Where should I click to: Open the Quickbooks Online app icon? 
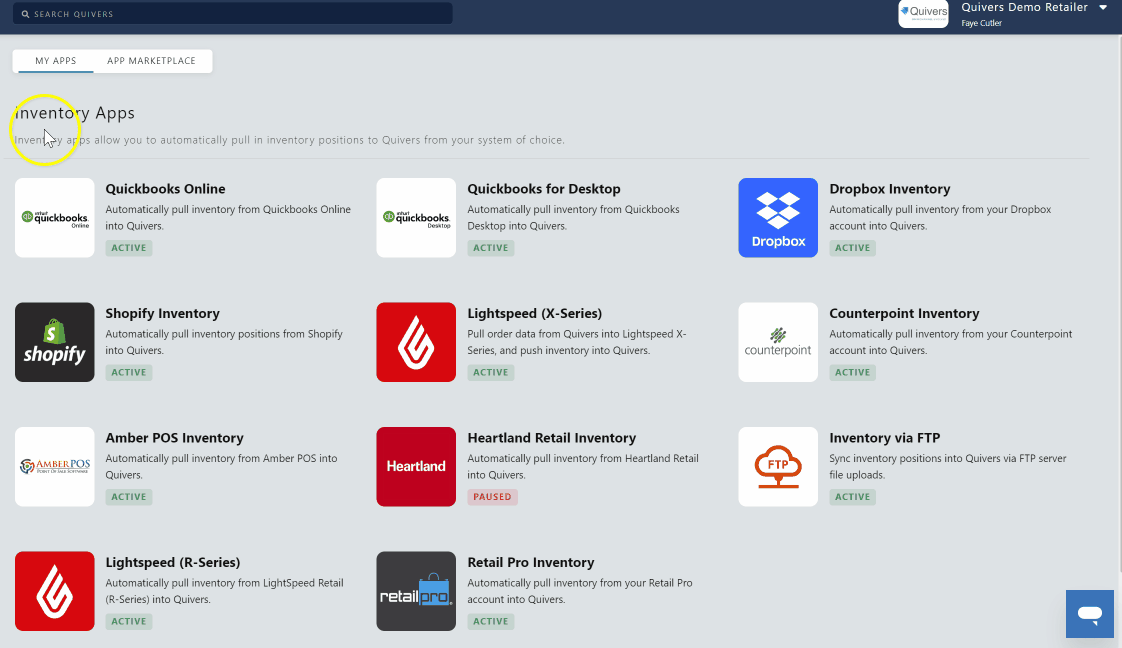[x=54, y=217]
